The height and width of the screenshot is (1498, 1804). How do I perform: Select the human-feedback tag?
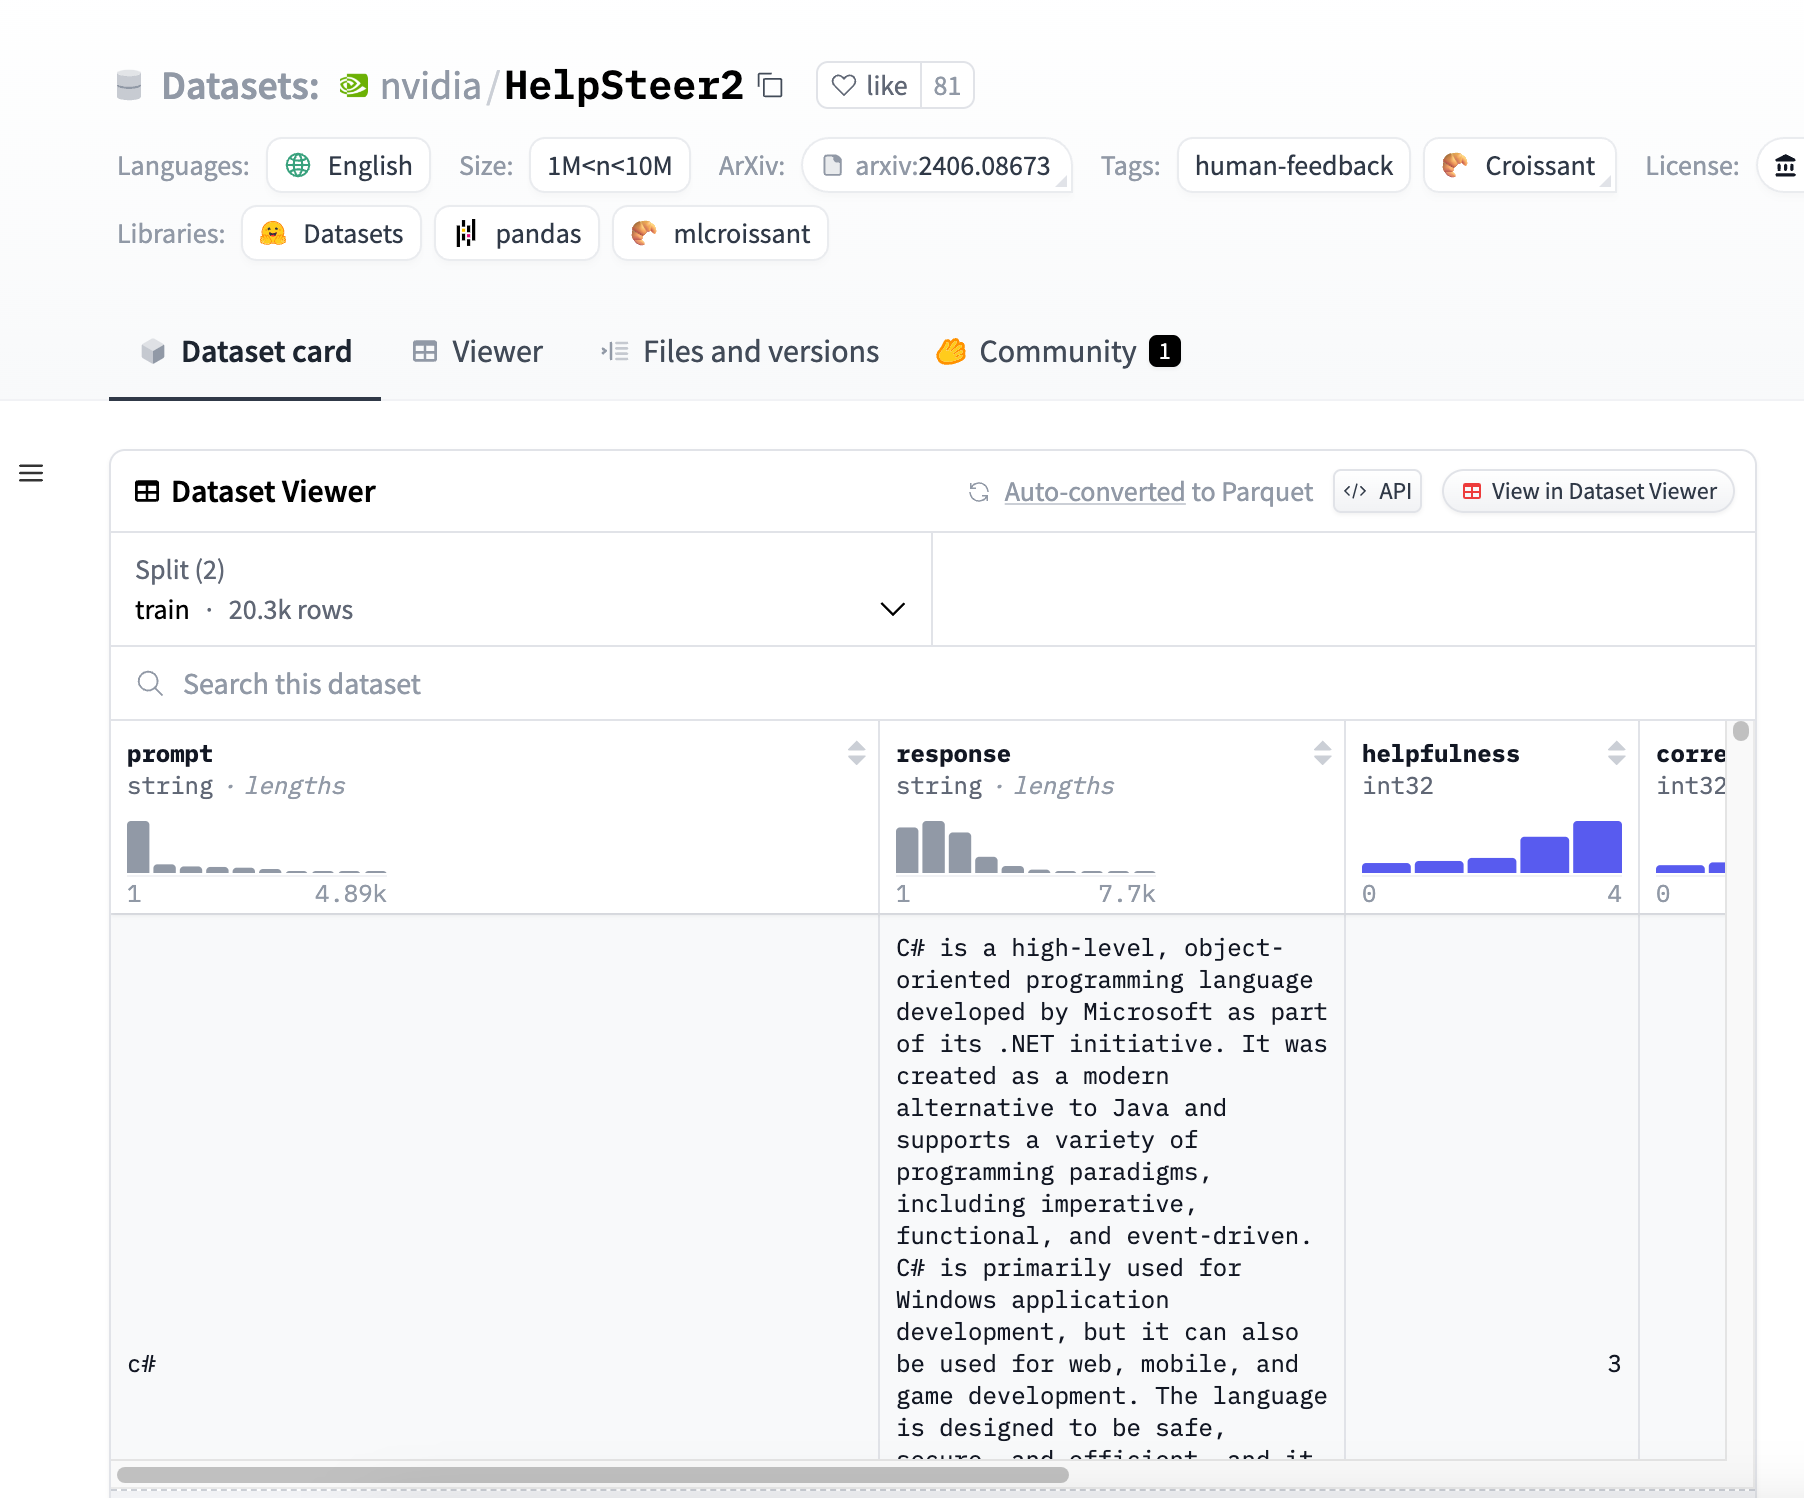click(1294, 165)
